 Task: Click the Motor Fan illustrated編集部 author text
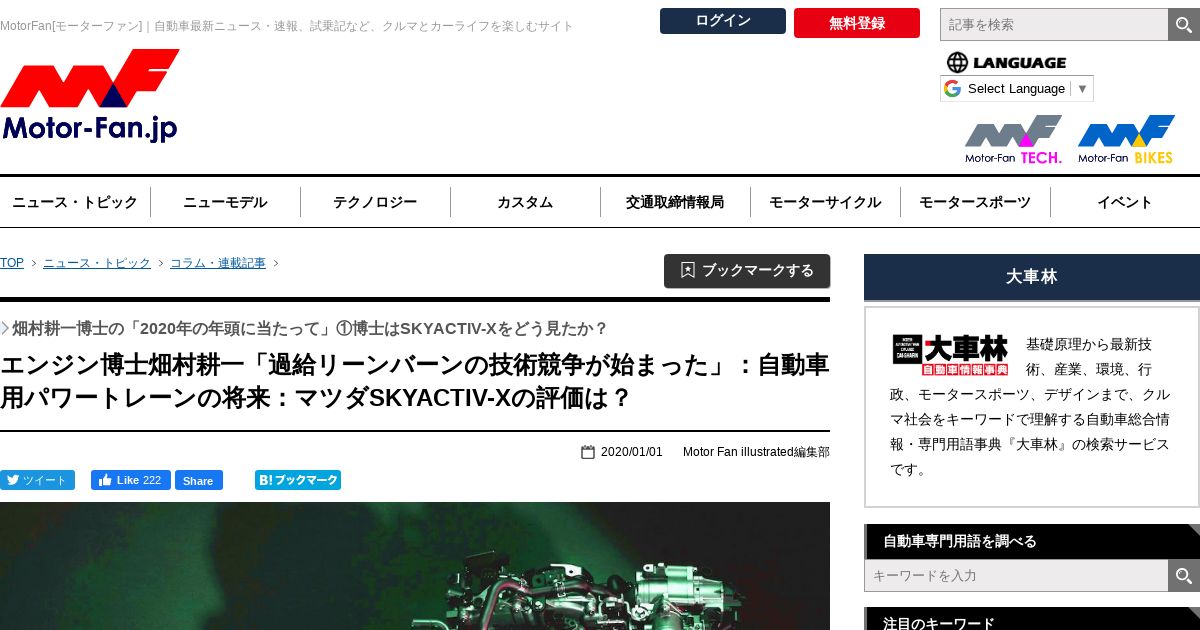(756, 452)
